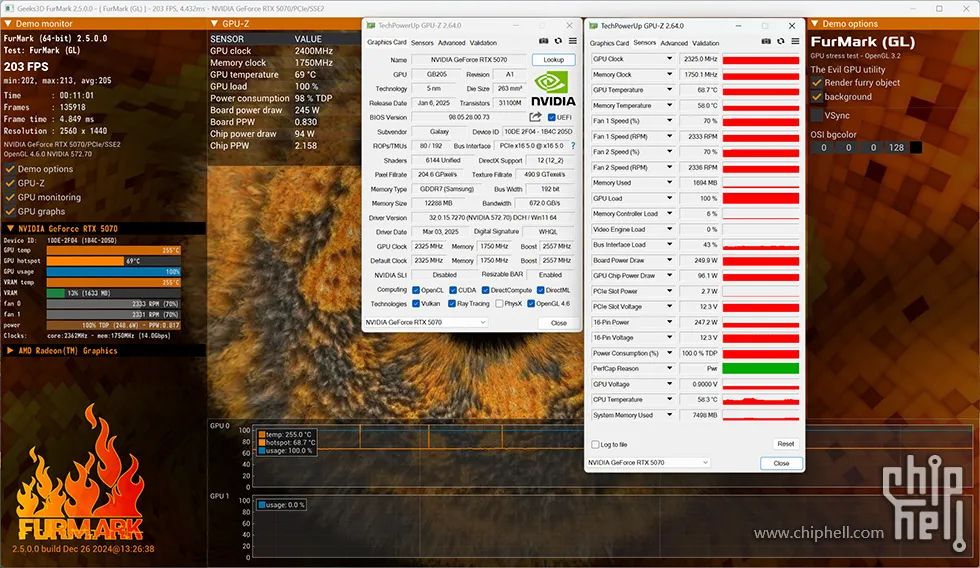Open Validation tab in left GPU-Z window
This screenshot has width=980, height=568.
click(x=483, y=42)
